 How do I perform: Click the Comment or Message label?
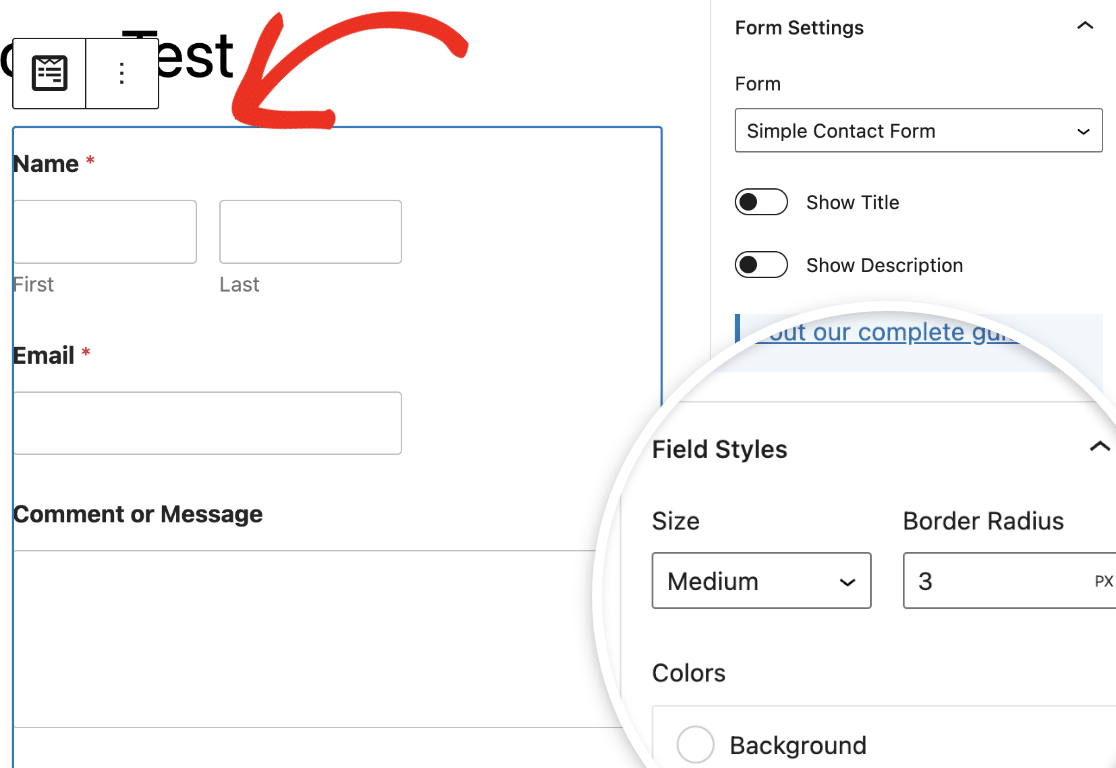coord(137,514)
